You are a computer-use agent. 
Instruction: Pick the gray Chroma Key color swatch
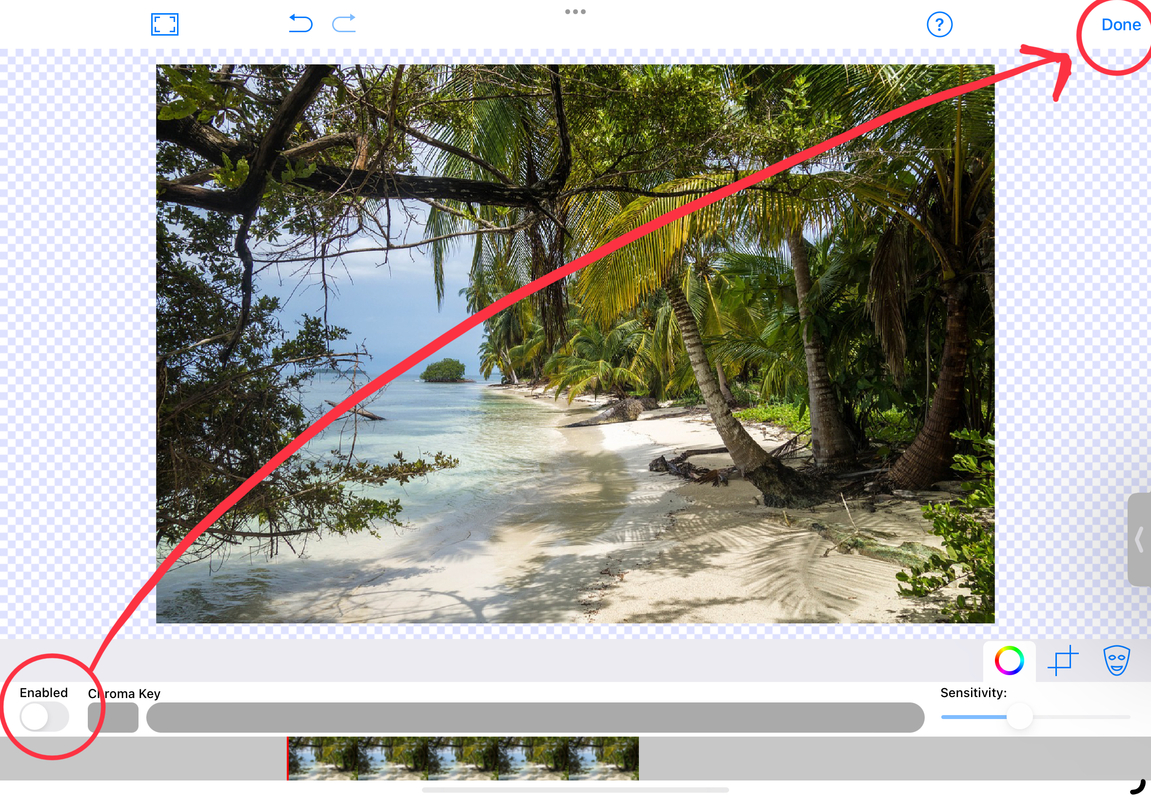(x=113, y=717)
